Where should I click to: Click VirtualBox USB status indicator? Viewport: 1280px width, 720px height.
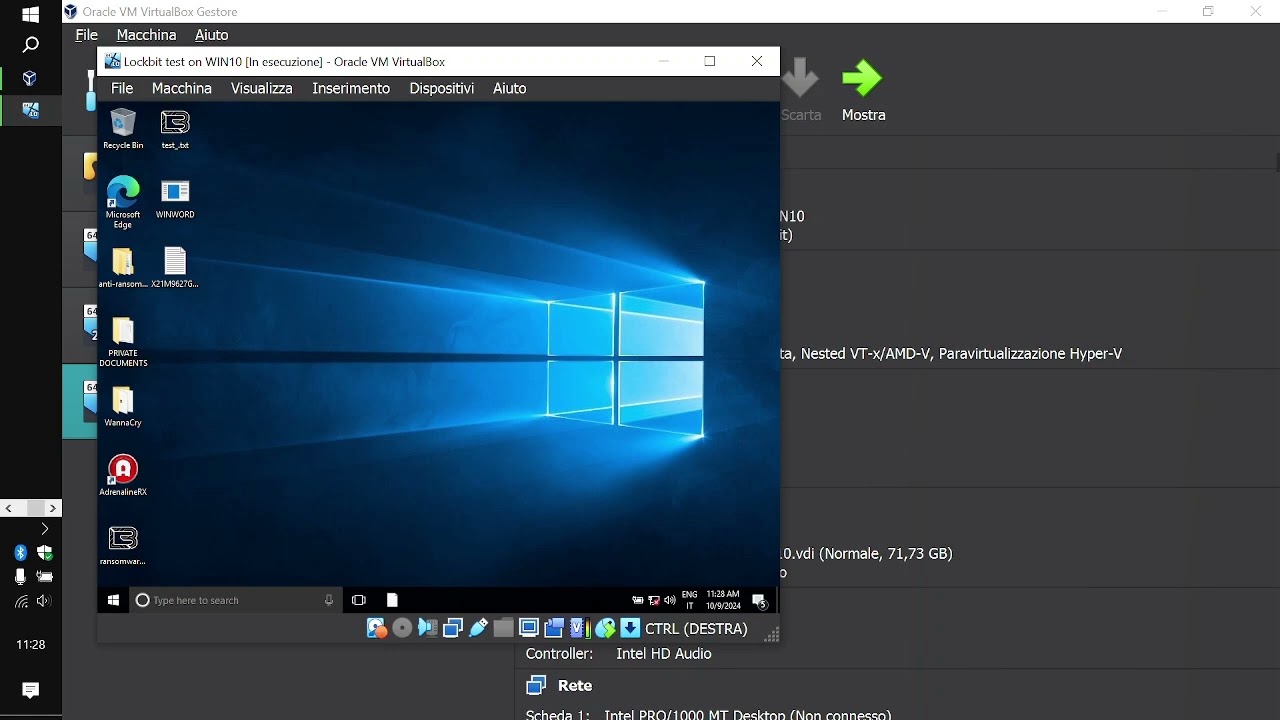coord(478,628)
